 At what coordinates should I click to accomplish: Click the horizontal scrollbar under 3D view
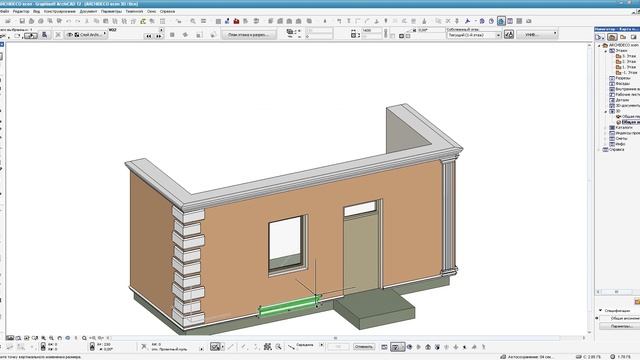pyautogui.click(x=335, y=338)
